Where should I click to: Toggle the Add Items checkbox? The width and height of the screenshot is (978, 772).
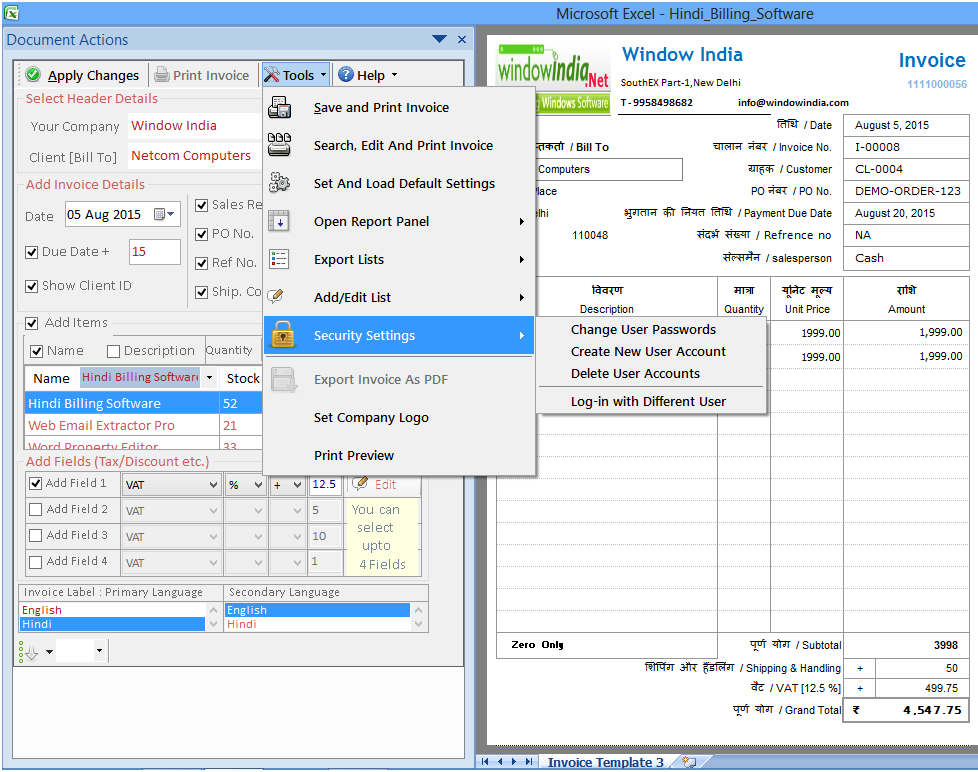(x=31, y=323)
